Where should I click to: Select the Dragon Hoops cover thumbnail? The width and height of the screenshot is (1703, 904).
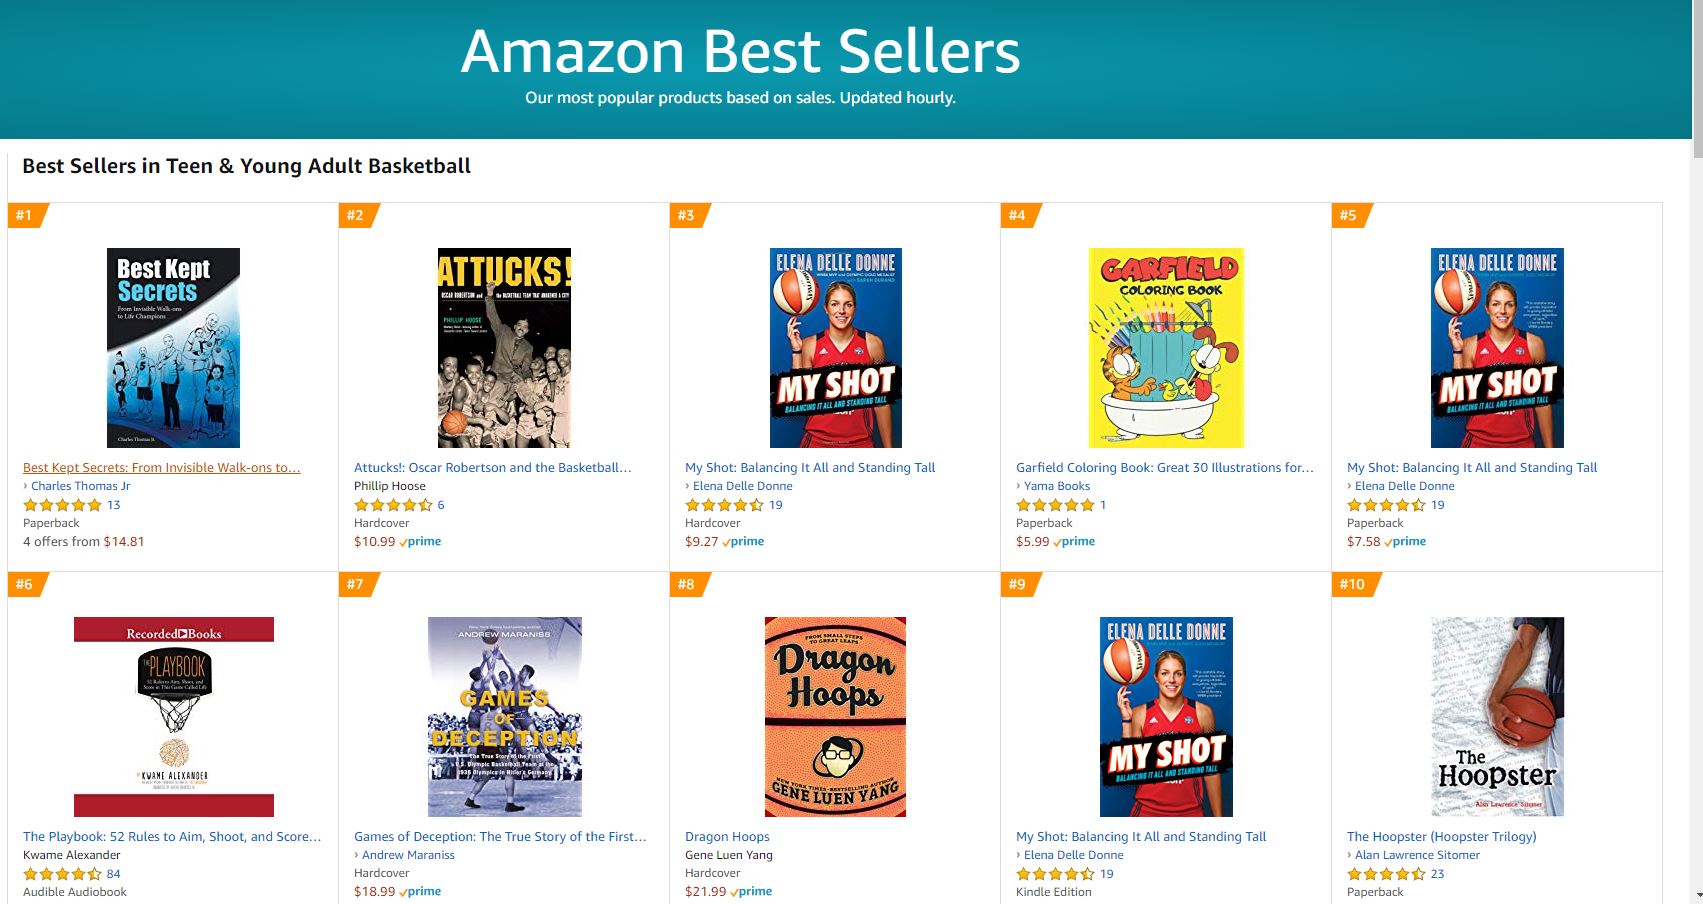[835, 716]
